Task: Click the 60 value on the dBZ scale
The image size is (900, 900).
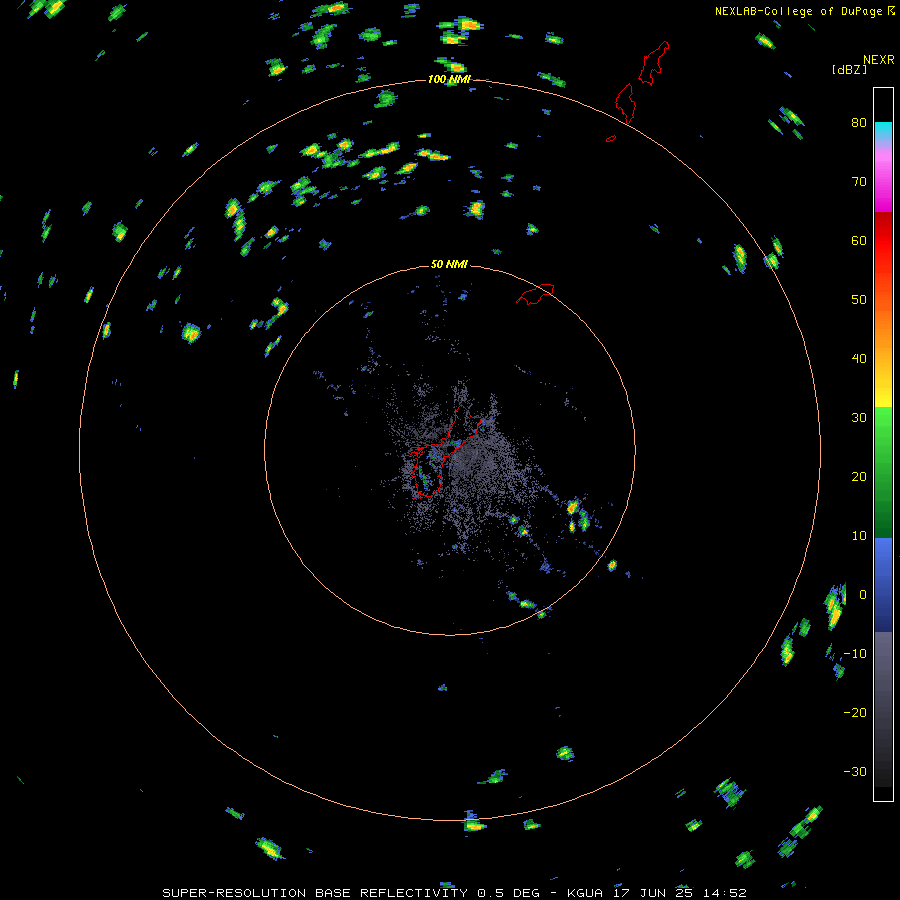Action: coord(859,240)
